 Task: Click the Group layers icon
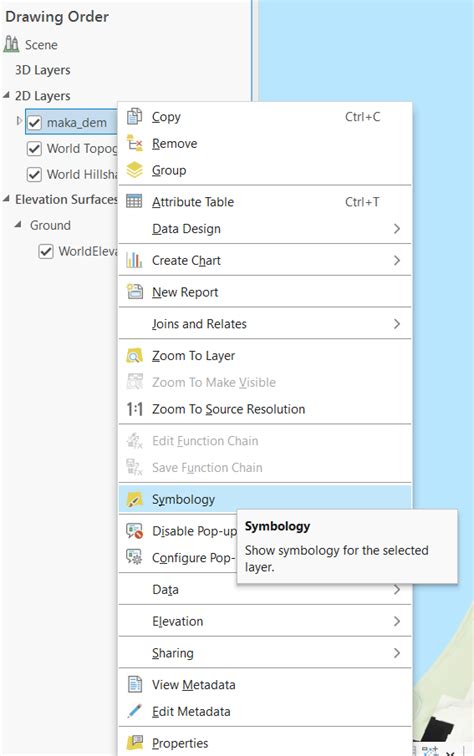pos(134,170)
